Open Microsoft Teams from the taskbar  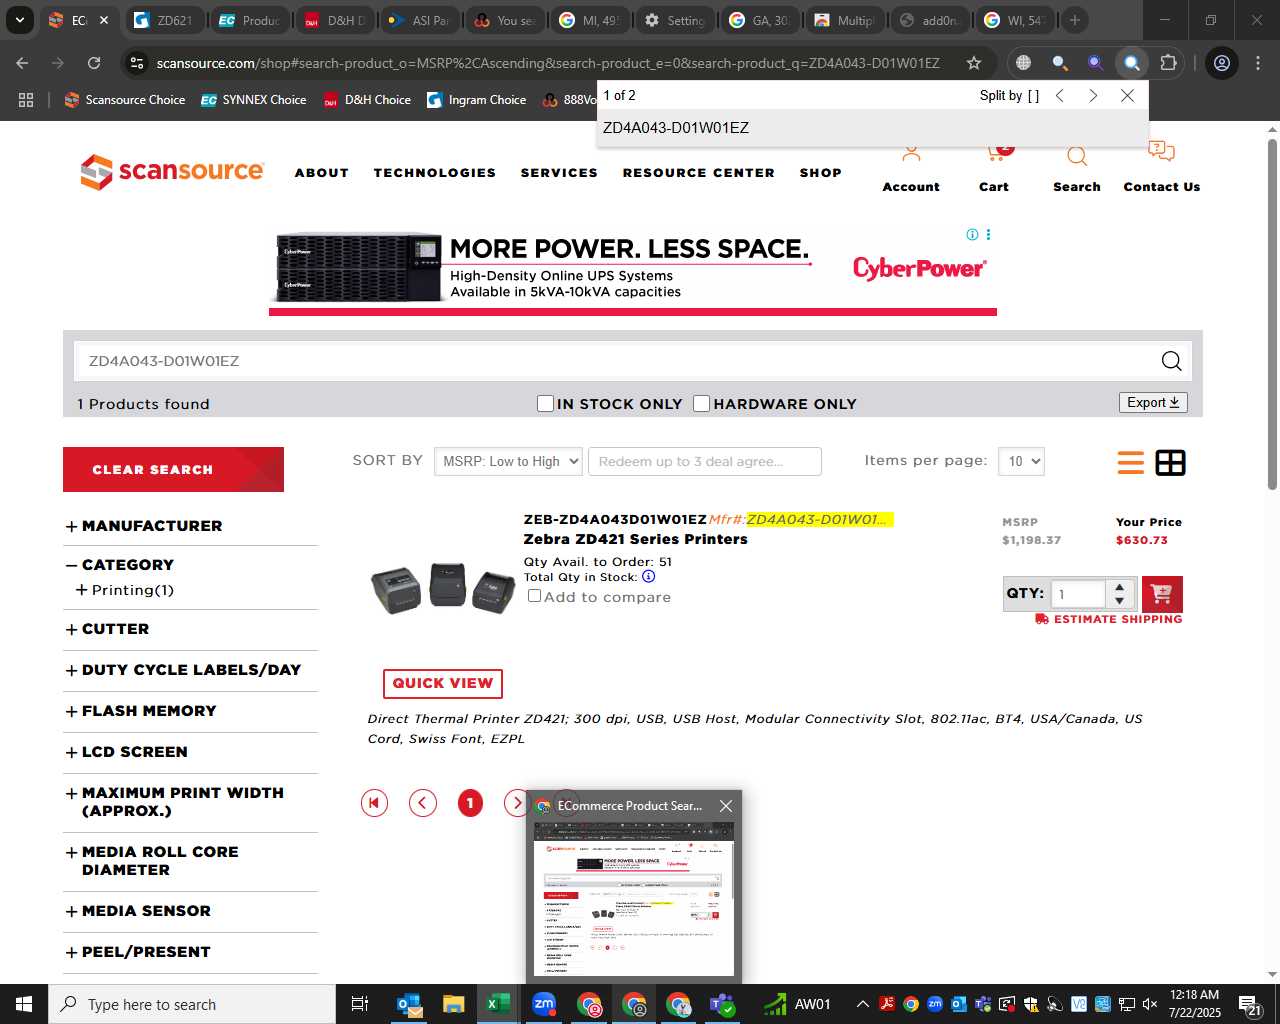click(x=722, y=1004)
